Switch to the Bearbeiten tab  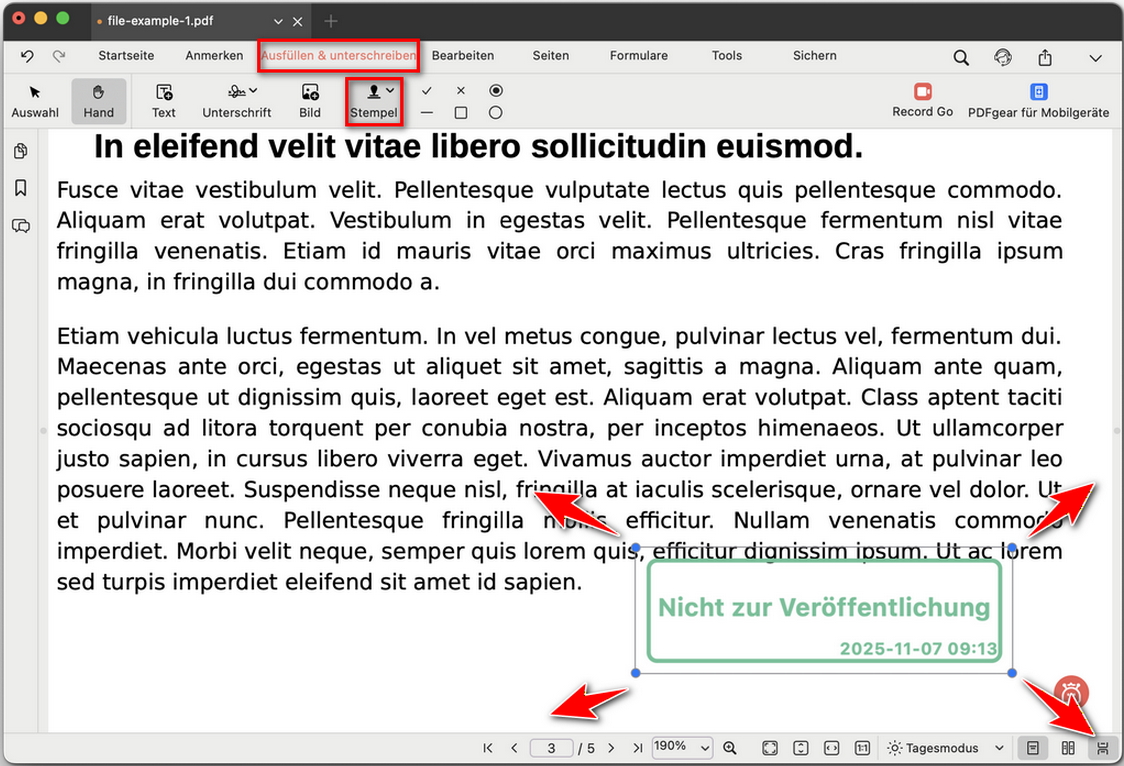(x=463, y=56)
